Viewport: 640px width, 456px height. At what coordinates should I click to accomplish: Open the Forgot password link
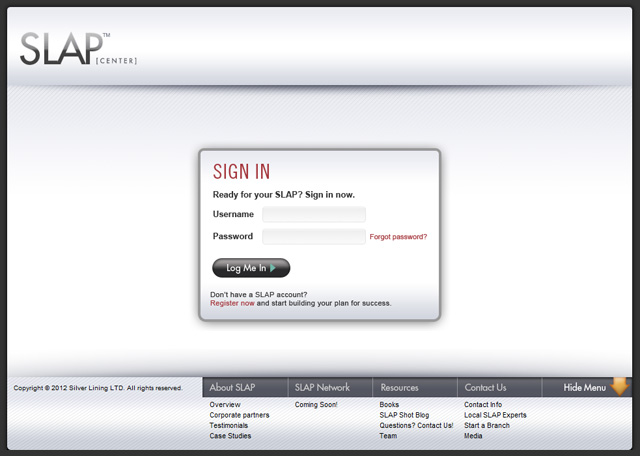(398, 237)
